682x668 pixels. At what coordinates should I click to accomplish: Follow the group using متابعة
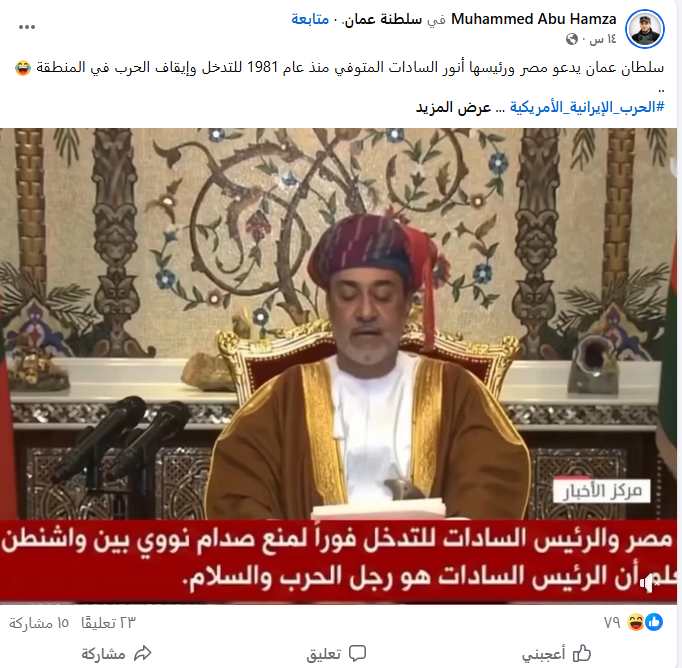310,19
